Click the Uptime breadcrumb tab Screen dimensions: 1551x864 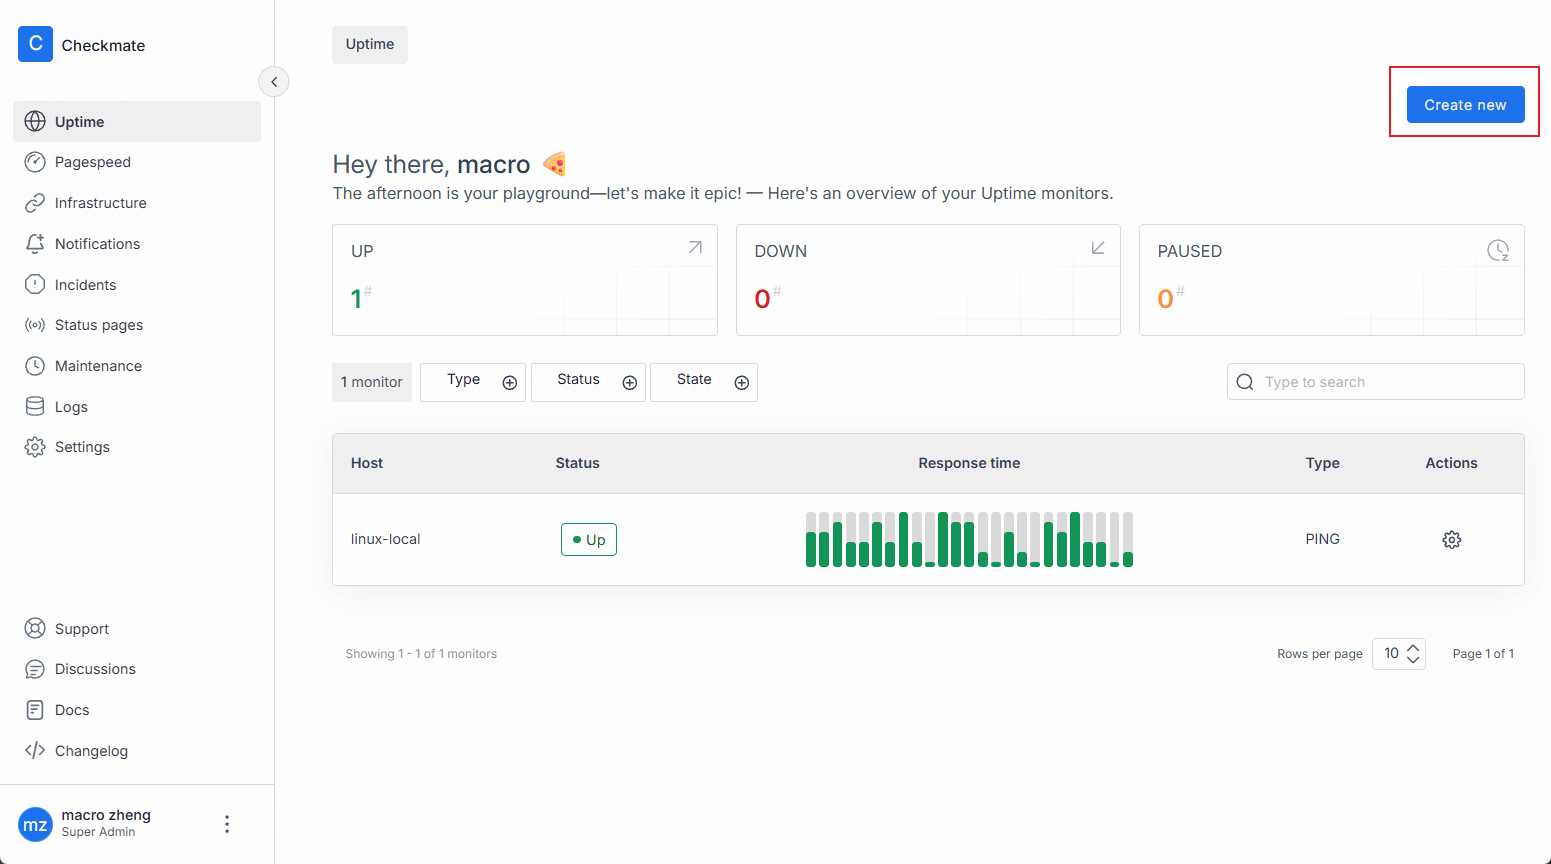pyautogui.click(x=370, y=45)
